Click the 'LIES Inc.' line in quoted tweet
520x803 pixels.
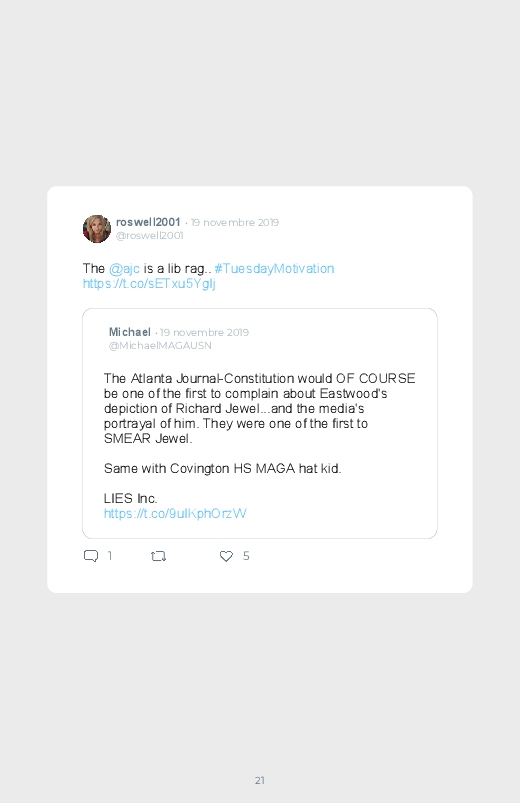click(x=130, y=498)
